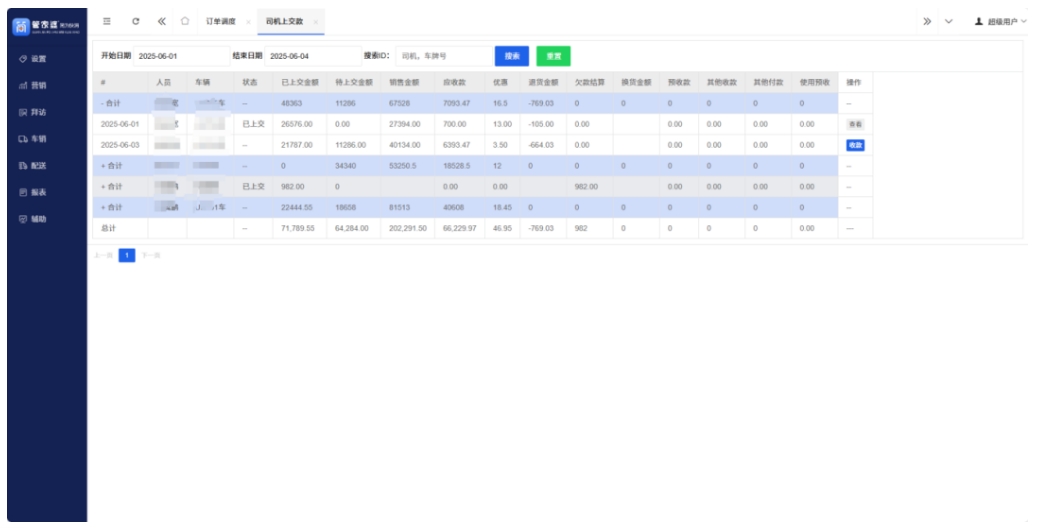The height and width of the screenshot is (528, 1059).
Task: Click the blue 搜索 button
Action: tap(512, 56)
